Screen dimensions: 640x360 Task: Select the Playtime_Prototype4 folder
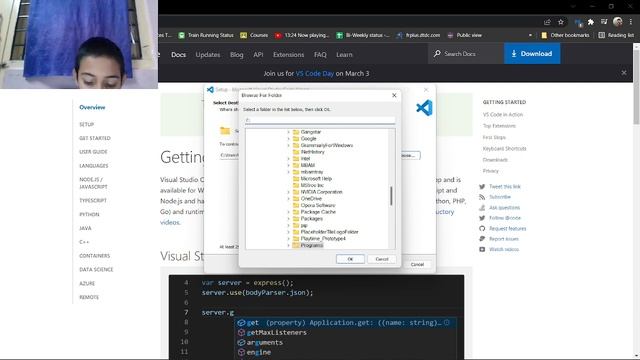323,238
